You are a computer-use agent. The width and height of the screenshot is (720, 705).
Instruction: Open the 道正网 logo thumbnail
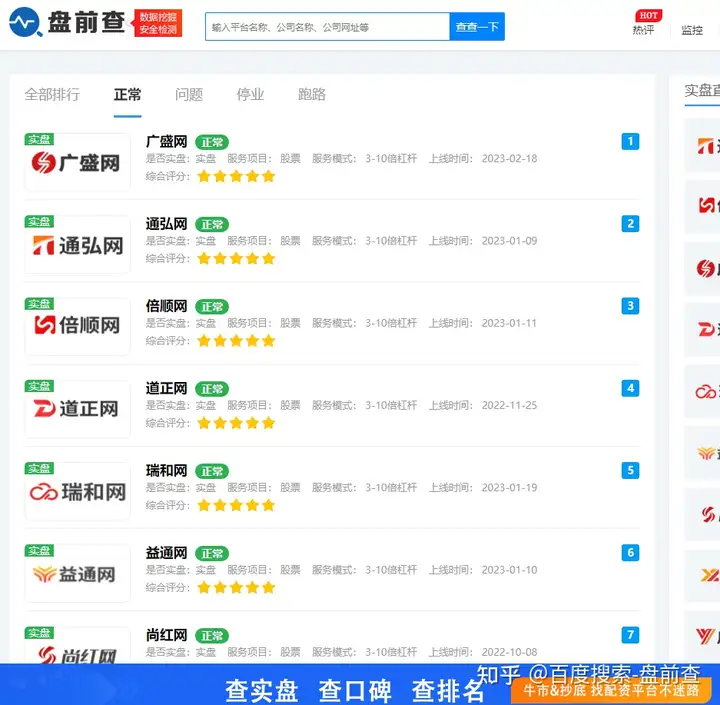(x=77, y=409)
